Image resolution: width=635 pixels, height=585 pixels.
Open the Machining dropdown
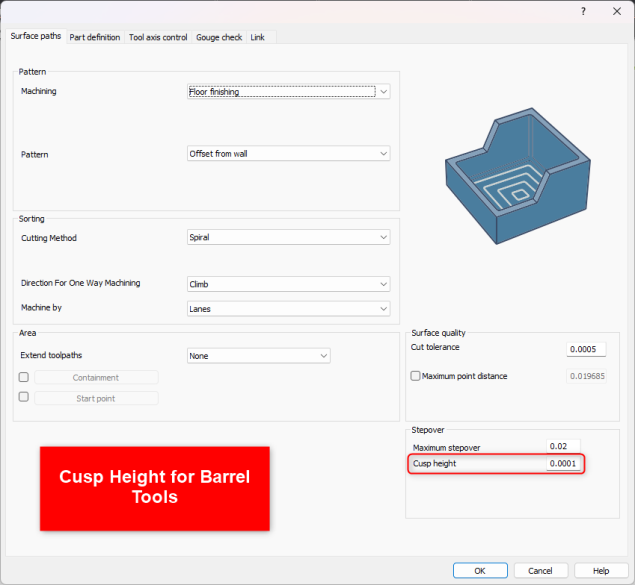[288, 92]
